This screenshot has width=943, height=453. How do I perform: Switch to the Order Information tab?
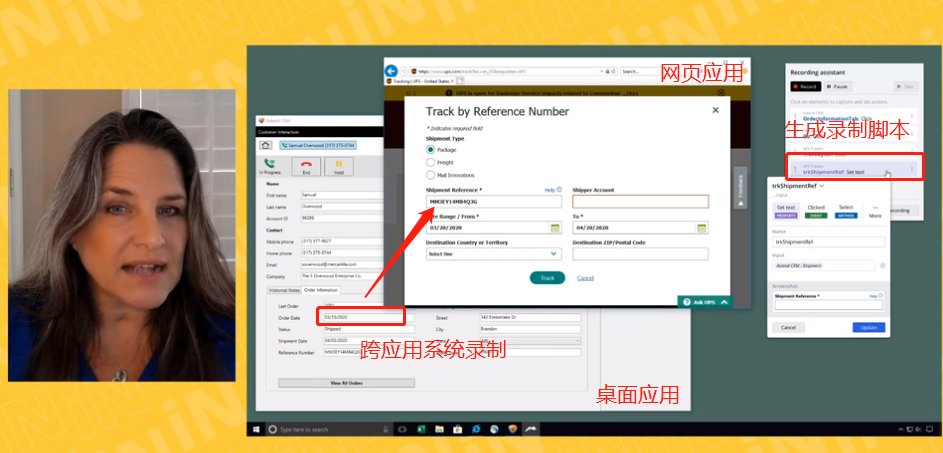click(x=321, y=290)
